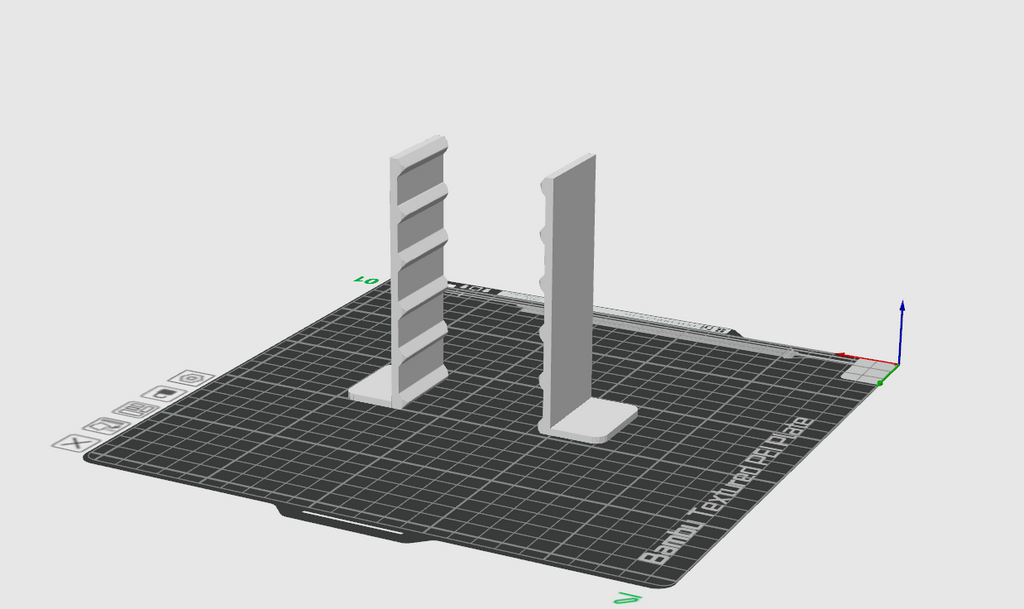Click the green plate number 01 label
Image resolution: width=1024 pixels, height=609 pixels.
point(366,280)
